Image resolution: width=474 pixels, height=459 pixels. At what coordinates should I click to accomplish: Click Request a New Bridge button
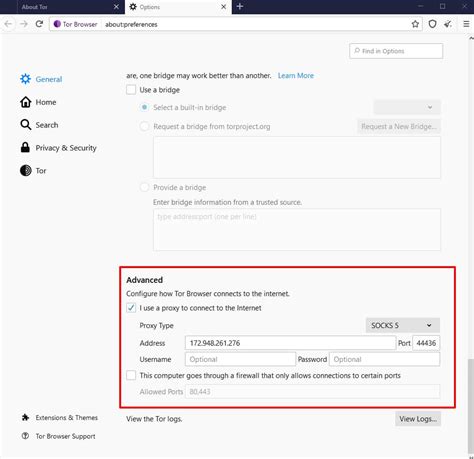click(x=399, y=127)
